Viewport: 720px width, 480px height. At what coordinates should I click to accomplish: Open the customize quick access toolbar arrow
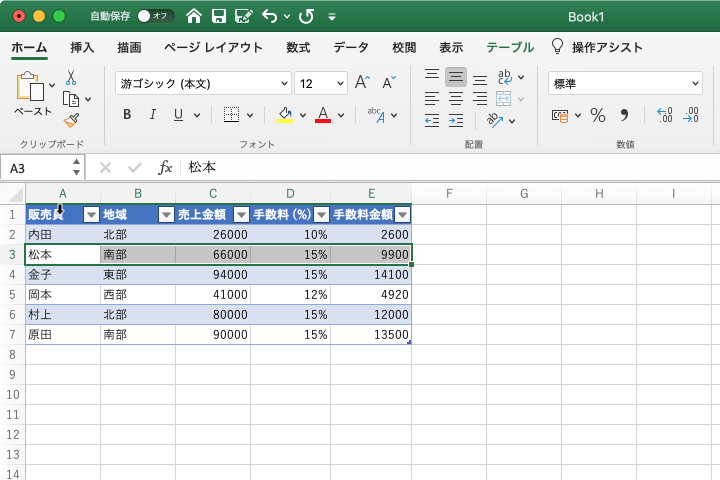pyautogui.click(x=332, y=17)
